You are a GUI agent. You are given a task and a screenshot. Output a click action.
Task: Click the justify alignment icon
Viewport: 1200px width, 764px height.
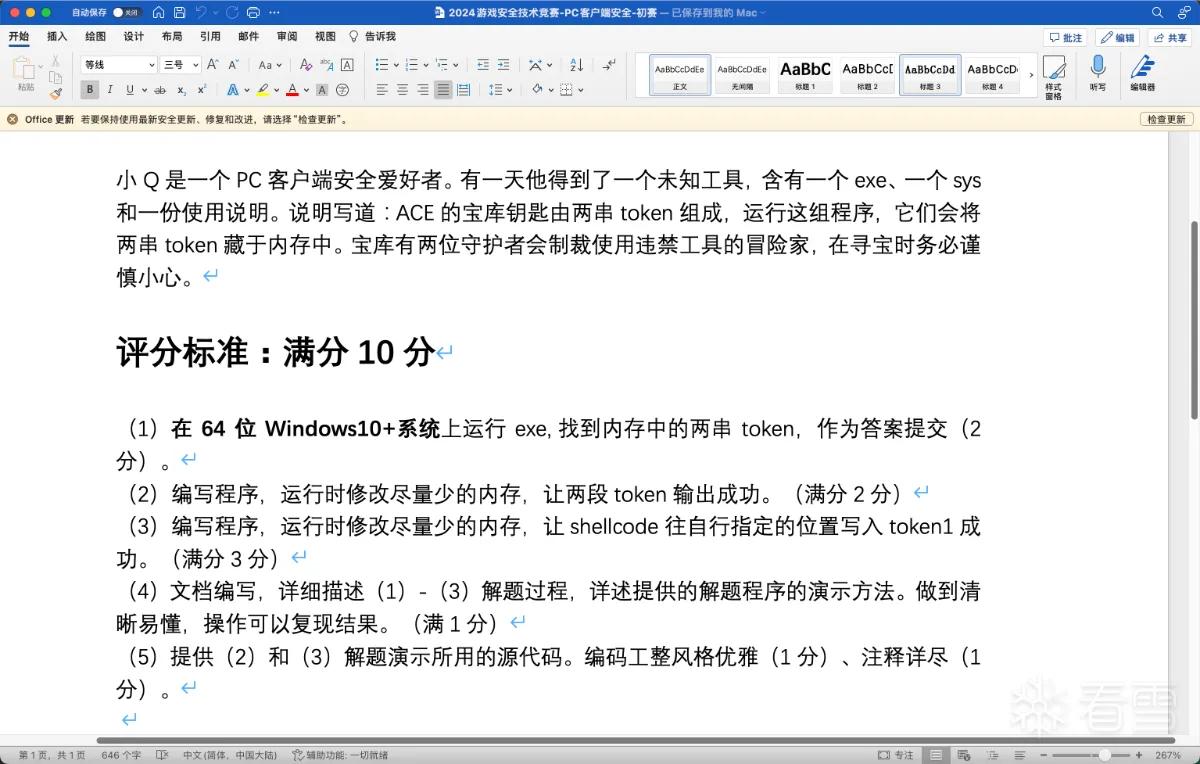pyautogui.click(x=443, y=90)
